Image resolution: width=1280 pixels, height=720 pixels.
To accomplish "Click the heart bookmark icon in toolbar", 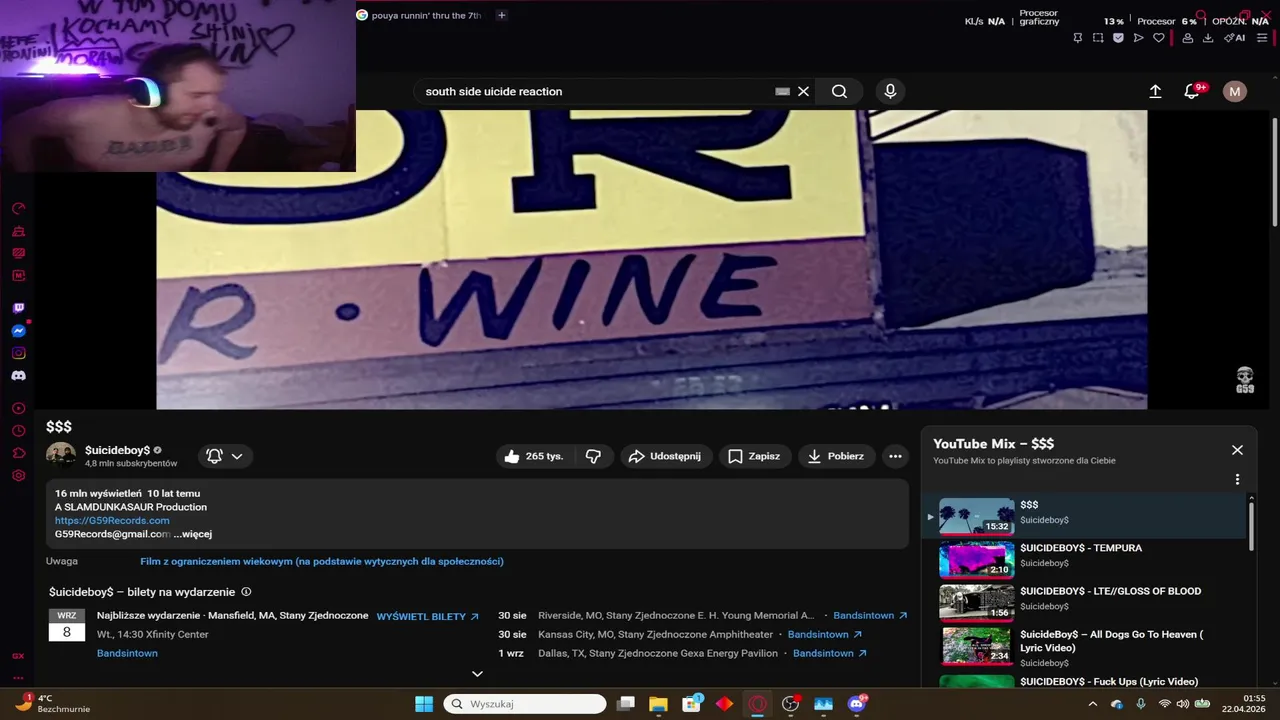I will tap(1159, 38).
